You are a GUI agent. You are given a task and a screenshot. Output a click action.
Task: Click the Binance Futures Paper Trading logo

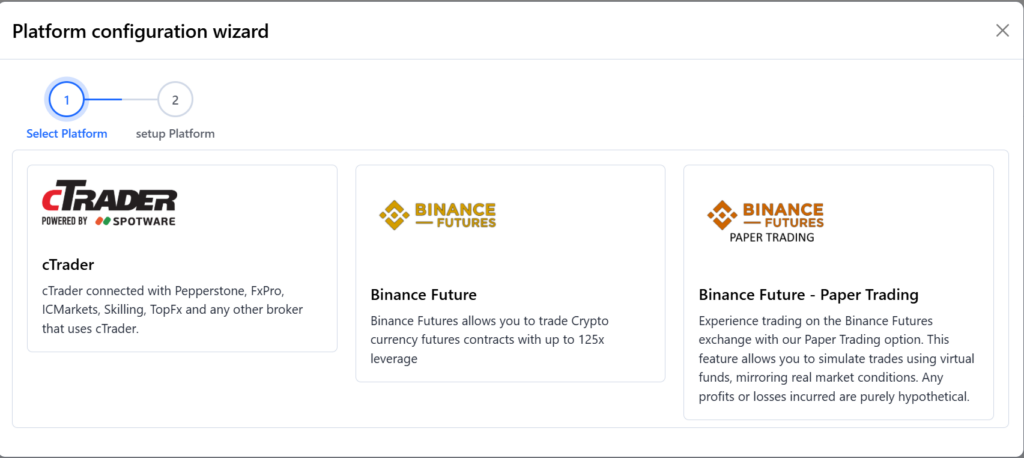pos(765,221)
